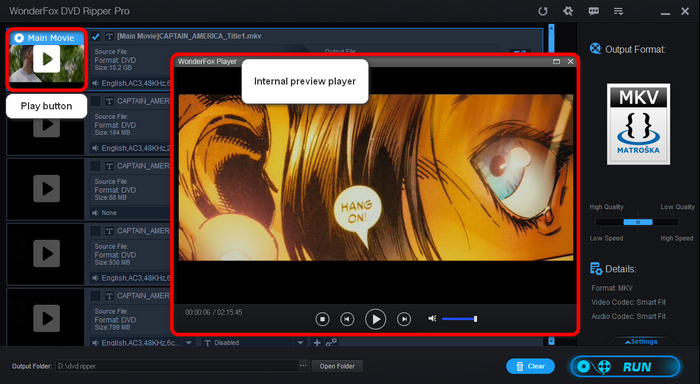Click the Audio Codec: Smart Fit text
This screenshot has width=700, height=384.
(x=629, y=317)
